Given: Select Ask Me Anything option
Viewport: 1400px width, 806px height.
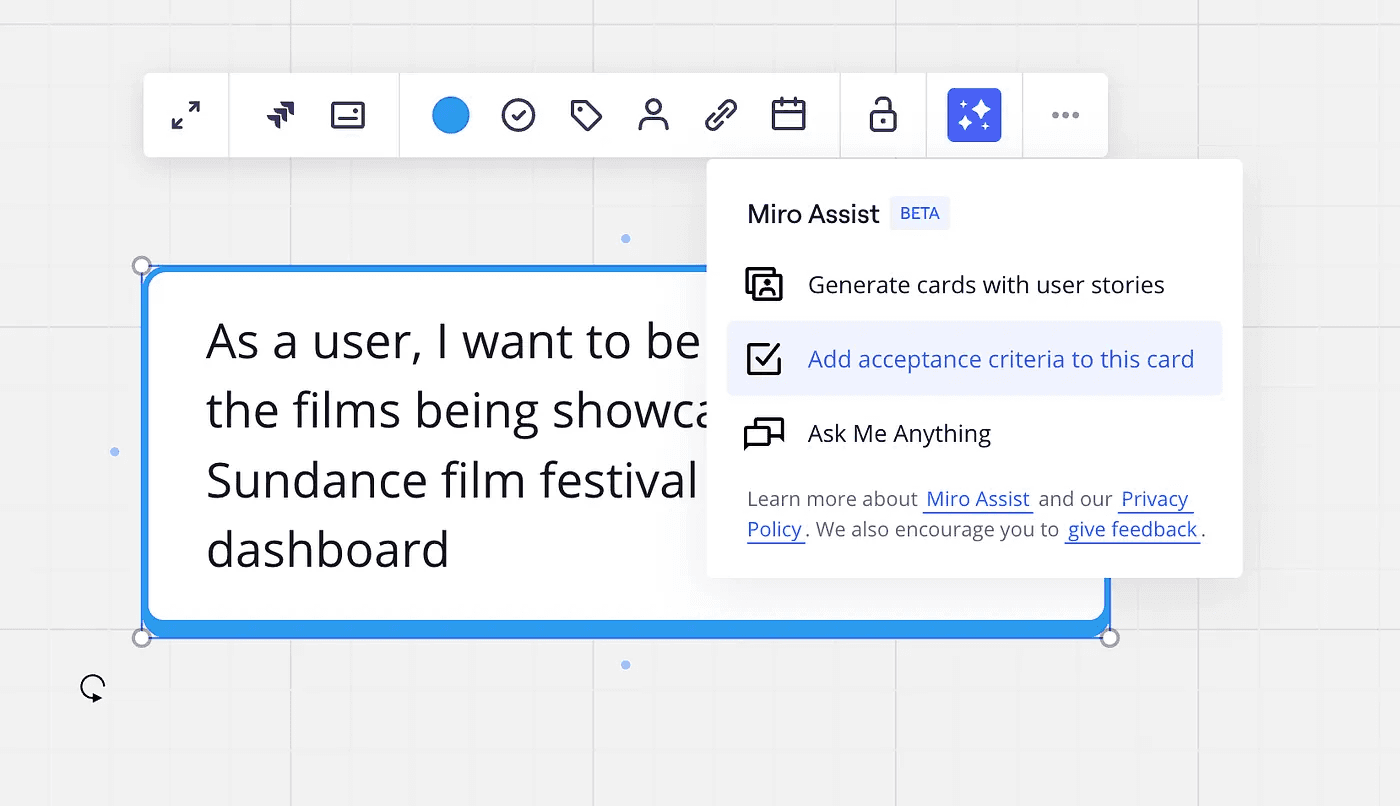Looking at the screenshot, I should tap(898, 434).
